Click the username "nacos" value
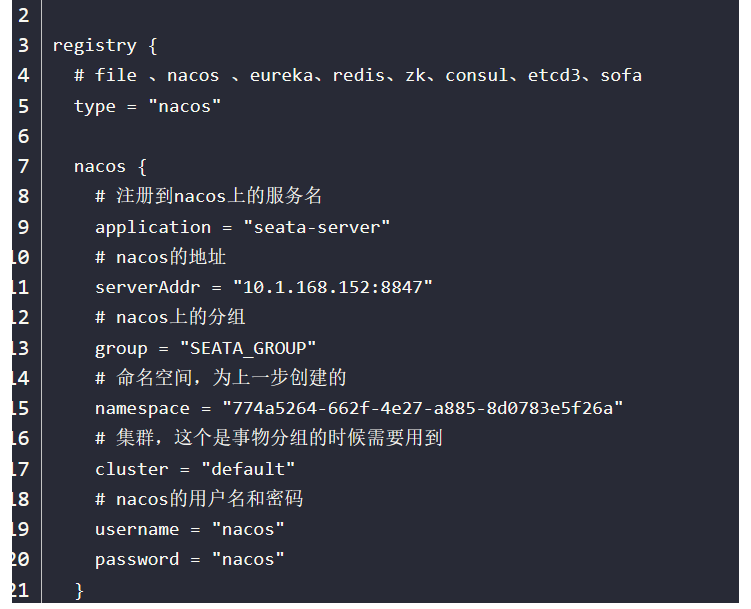Viewport: 751px width, 609px height. 248,529
